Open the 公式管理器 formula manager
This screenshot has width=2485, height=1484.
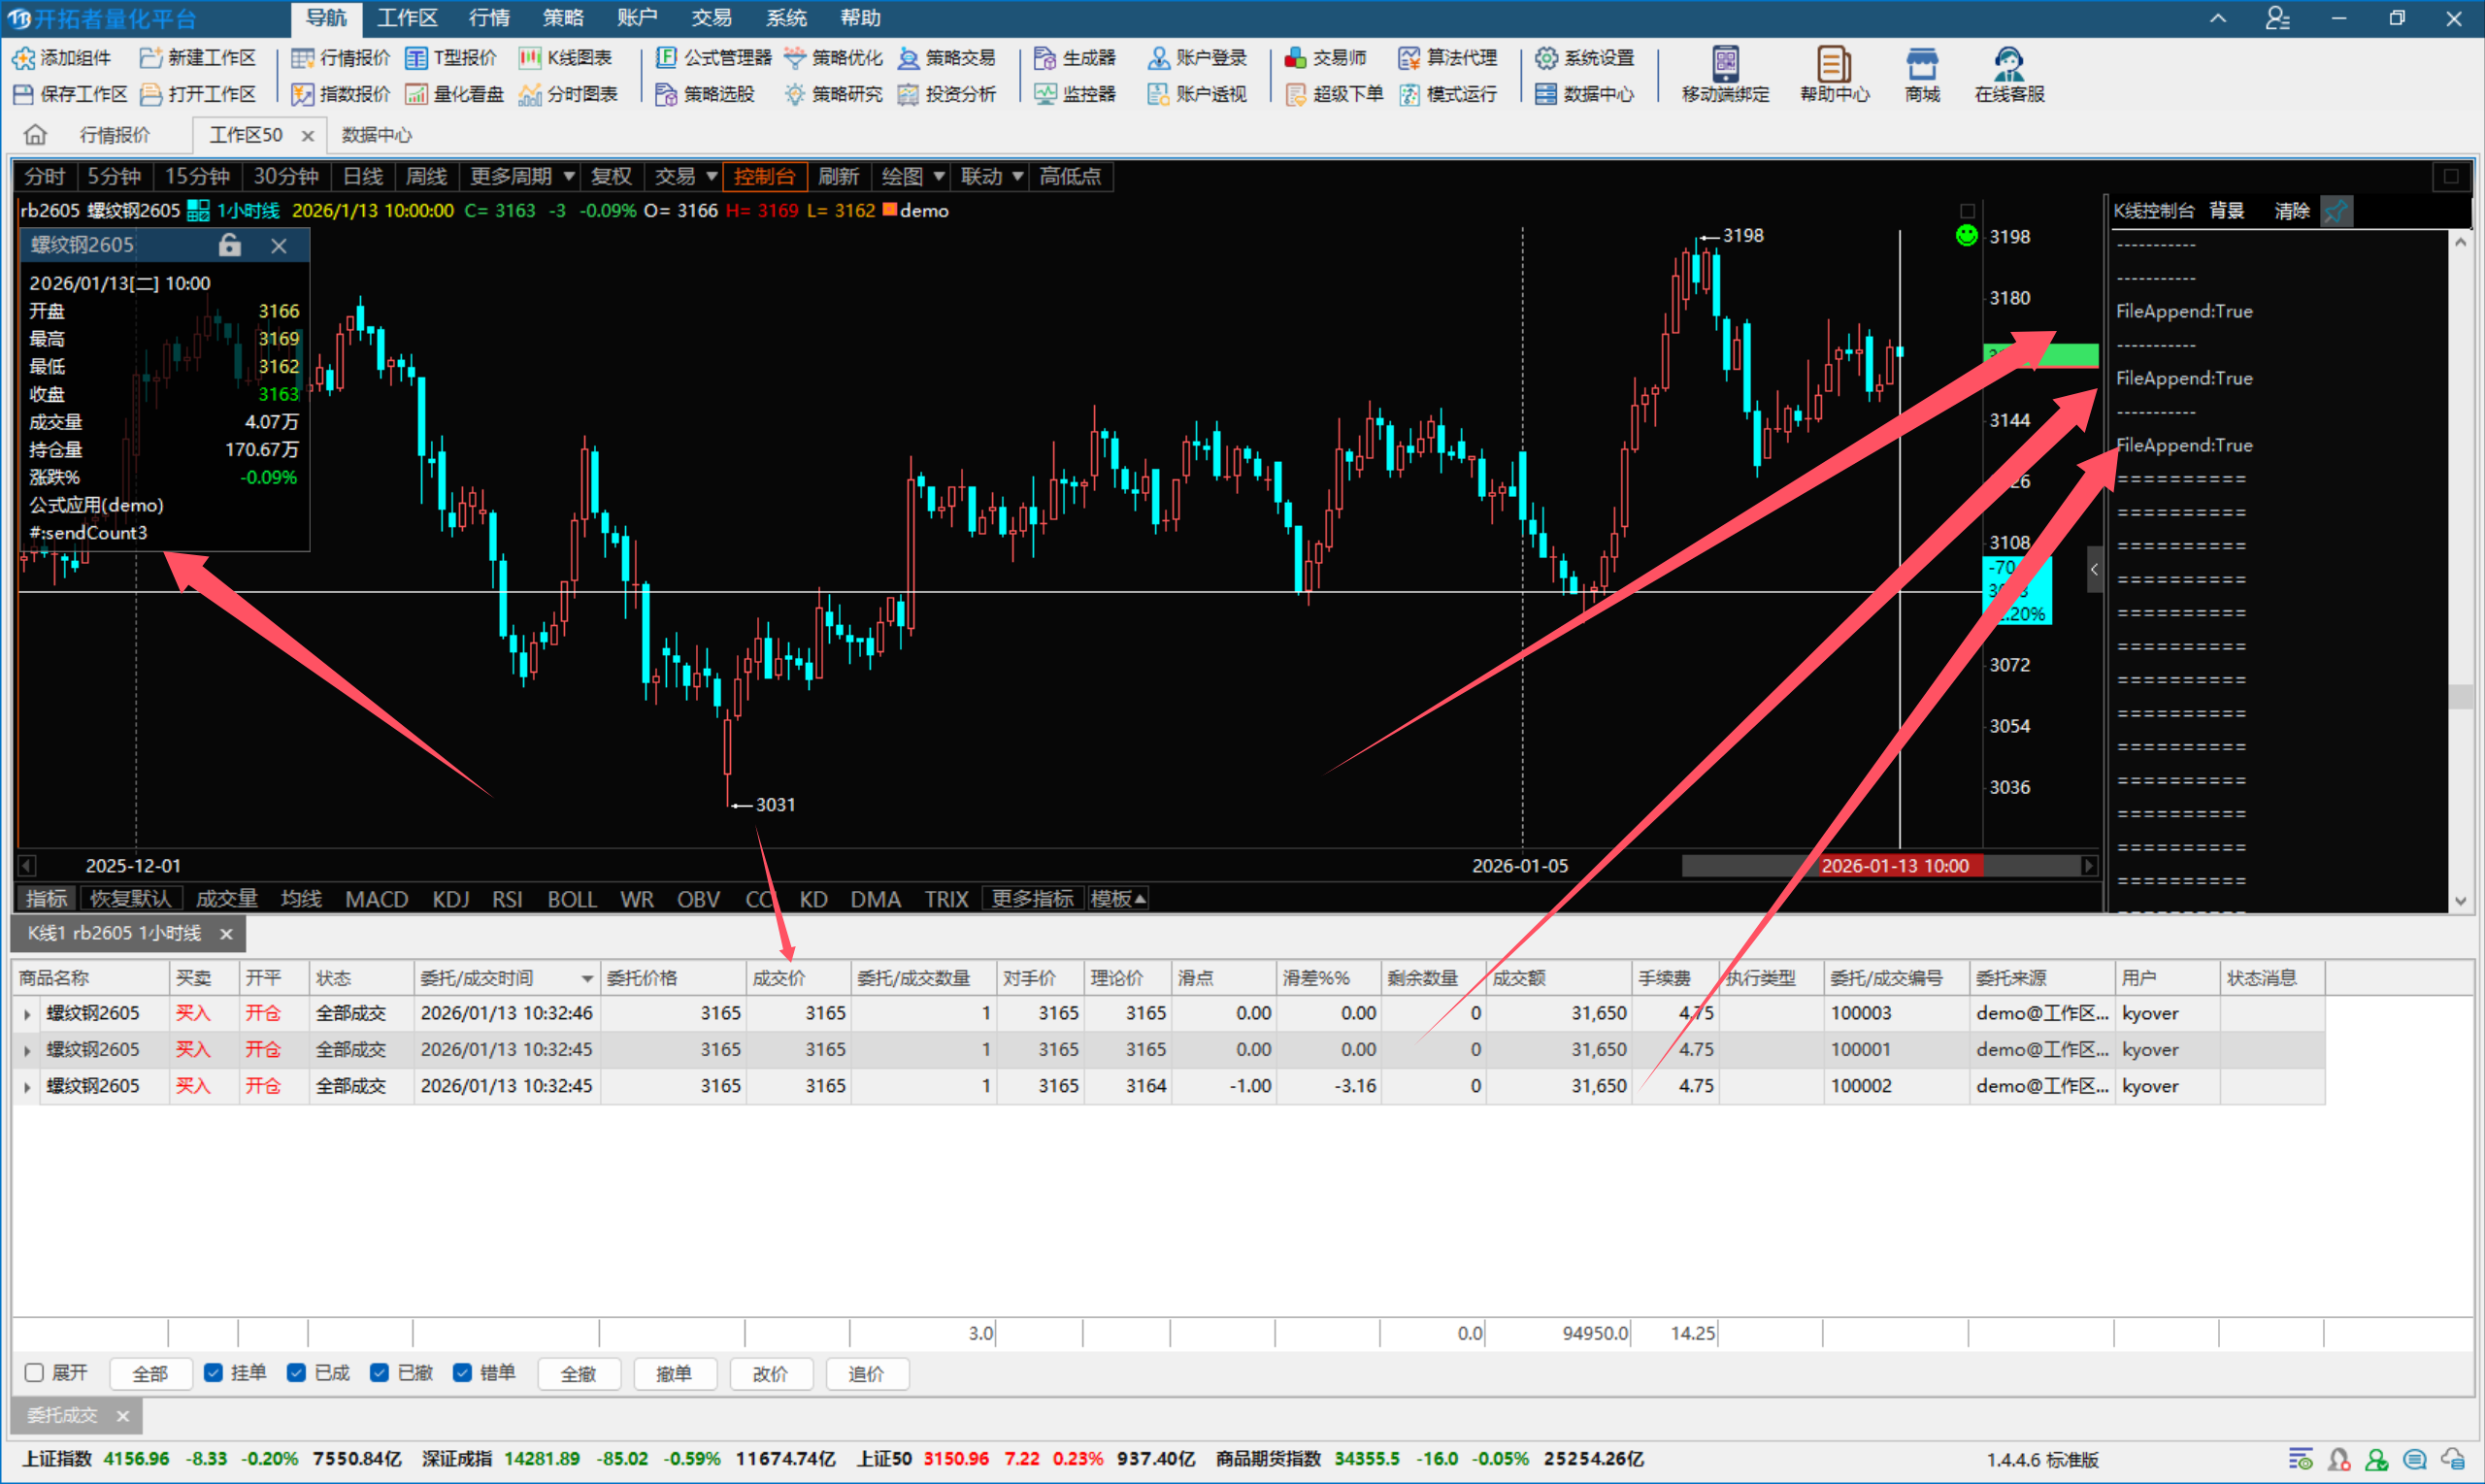click(x=714, y=58)
